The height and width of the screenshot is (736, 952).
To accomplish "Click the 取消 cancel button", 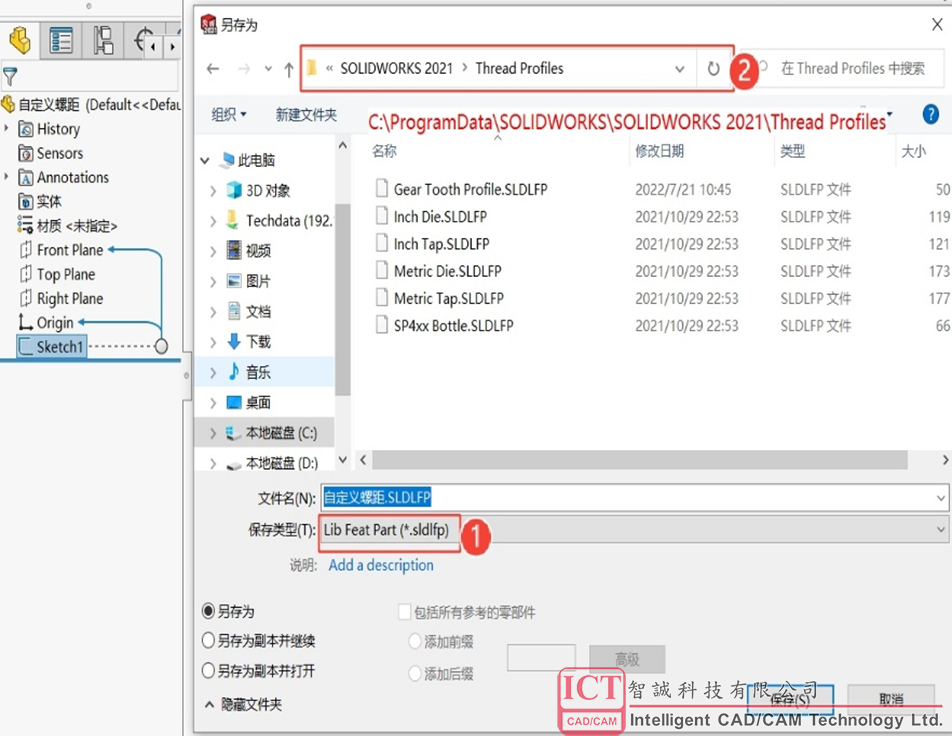I will pyautogui.click(x=891, y=700).
